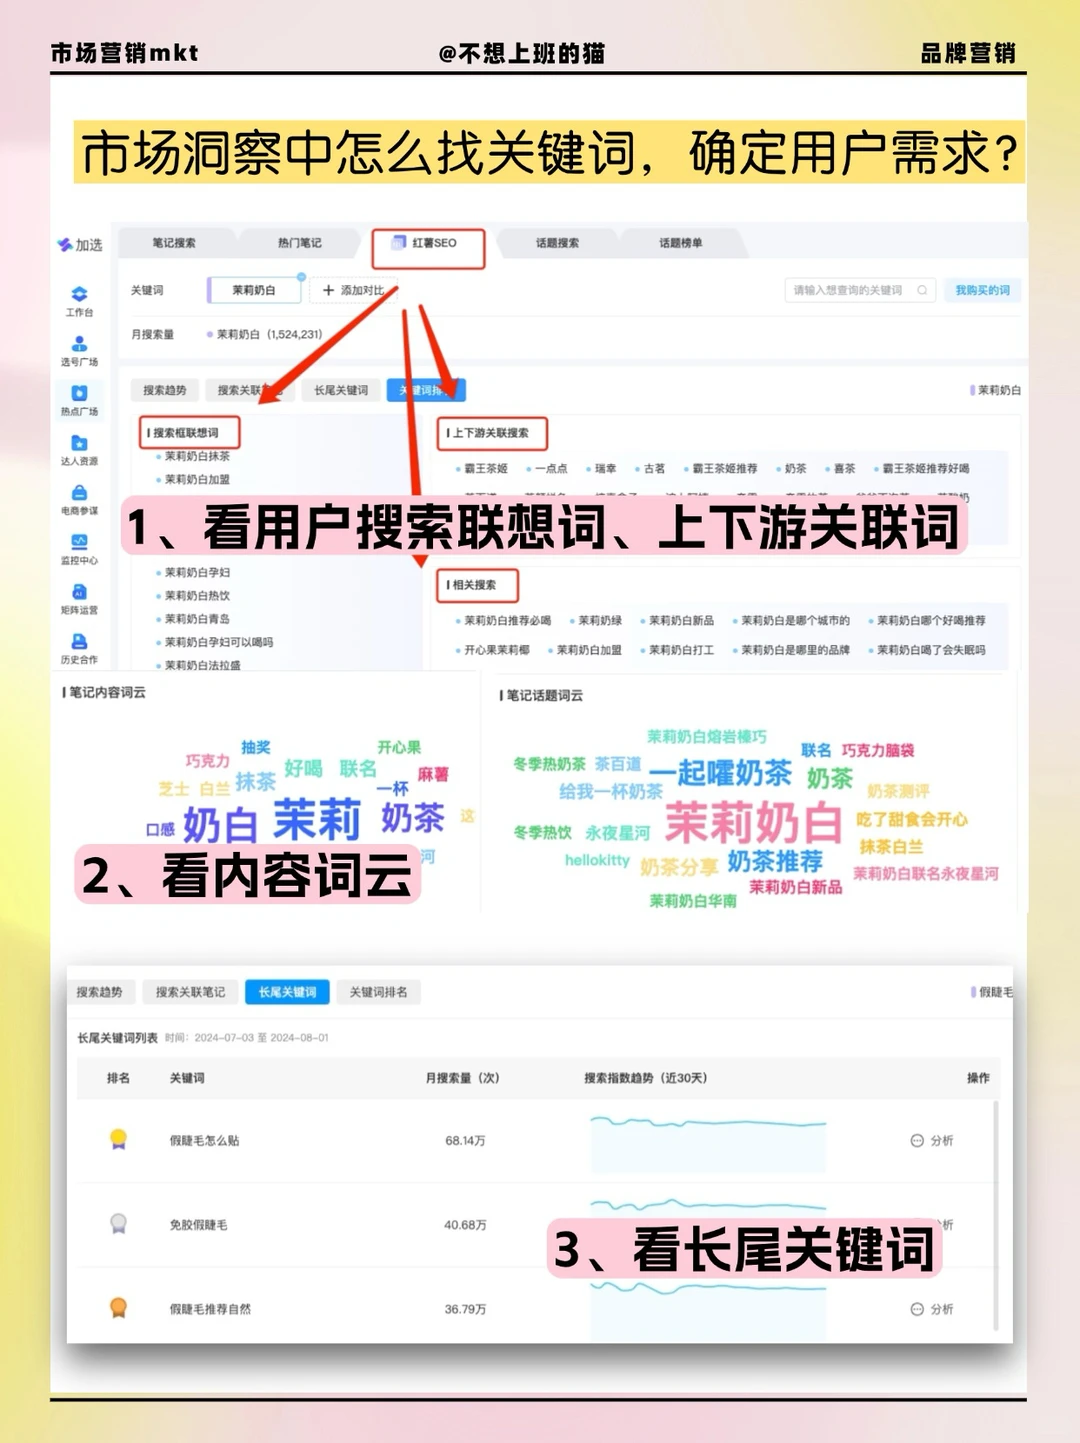1080x1443 pixels.
Task: Click 古茗 keyword
Action: click(x=654, y=468)
